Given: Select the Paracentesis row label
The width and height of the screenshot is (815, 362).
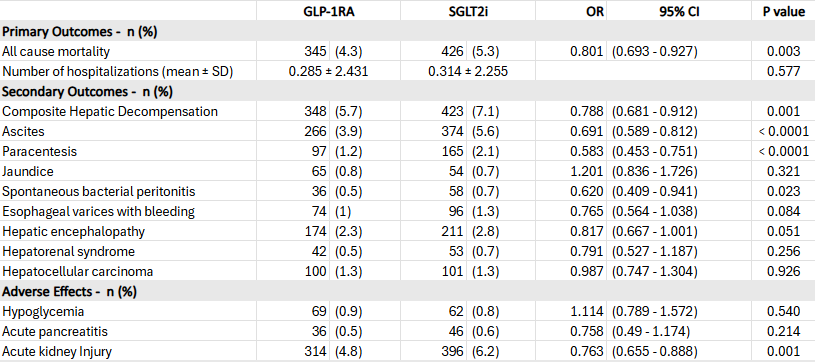Looking at the screenshot, I should (x=128, y=151).
